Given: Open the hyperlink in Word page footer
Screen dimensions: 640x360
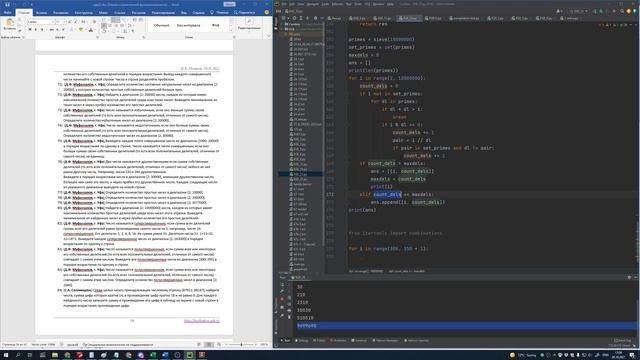Looking at the screenshot, I should [202, 321].
